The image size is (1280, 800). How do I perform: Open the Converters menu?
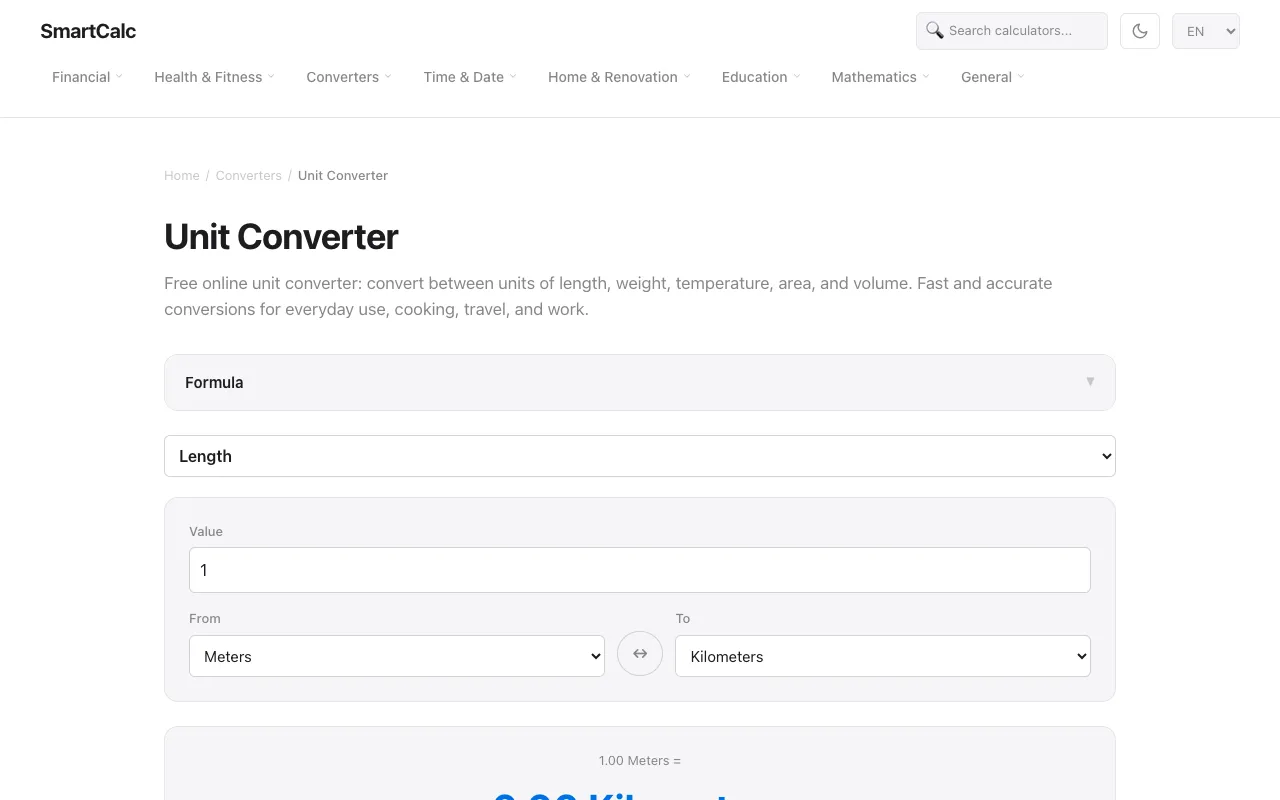[349, 77]
